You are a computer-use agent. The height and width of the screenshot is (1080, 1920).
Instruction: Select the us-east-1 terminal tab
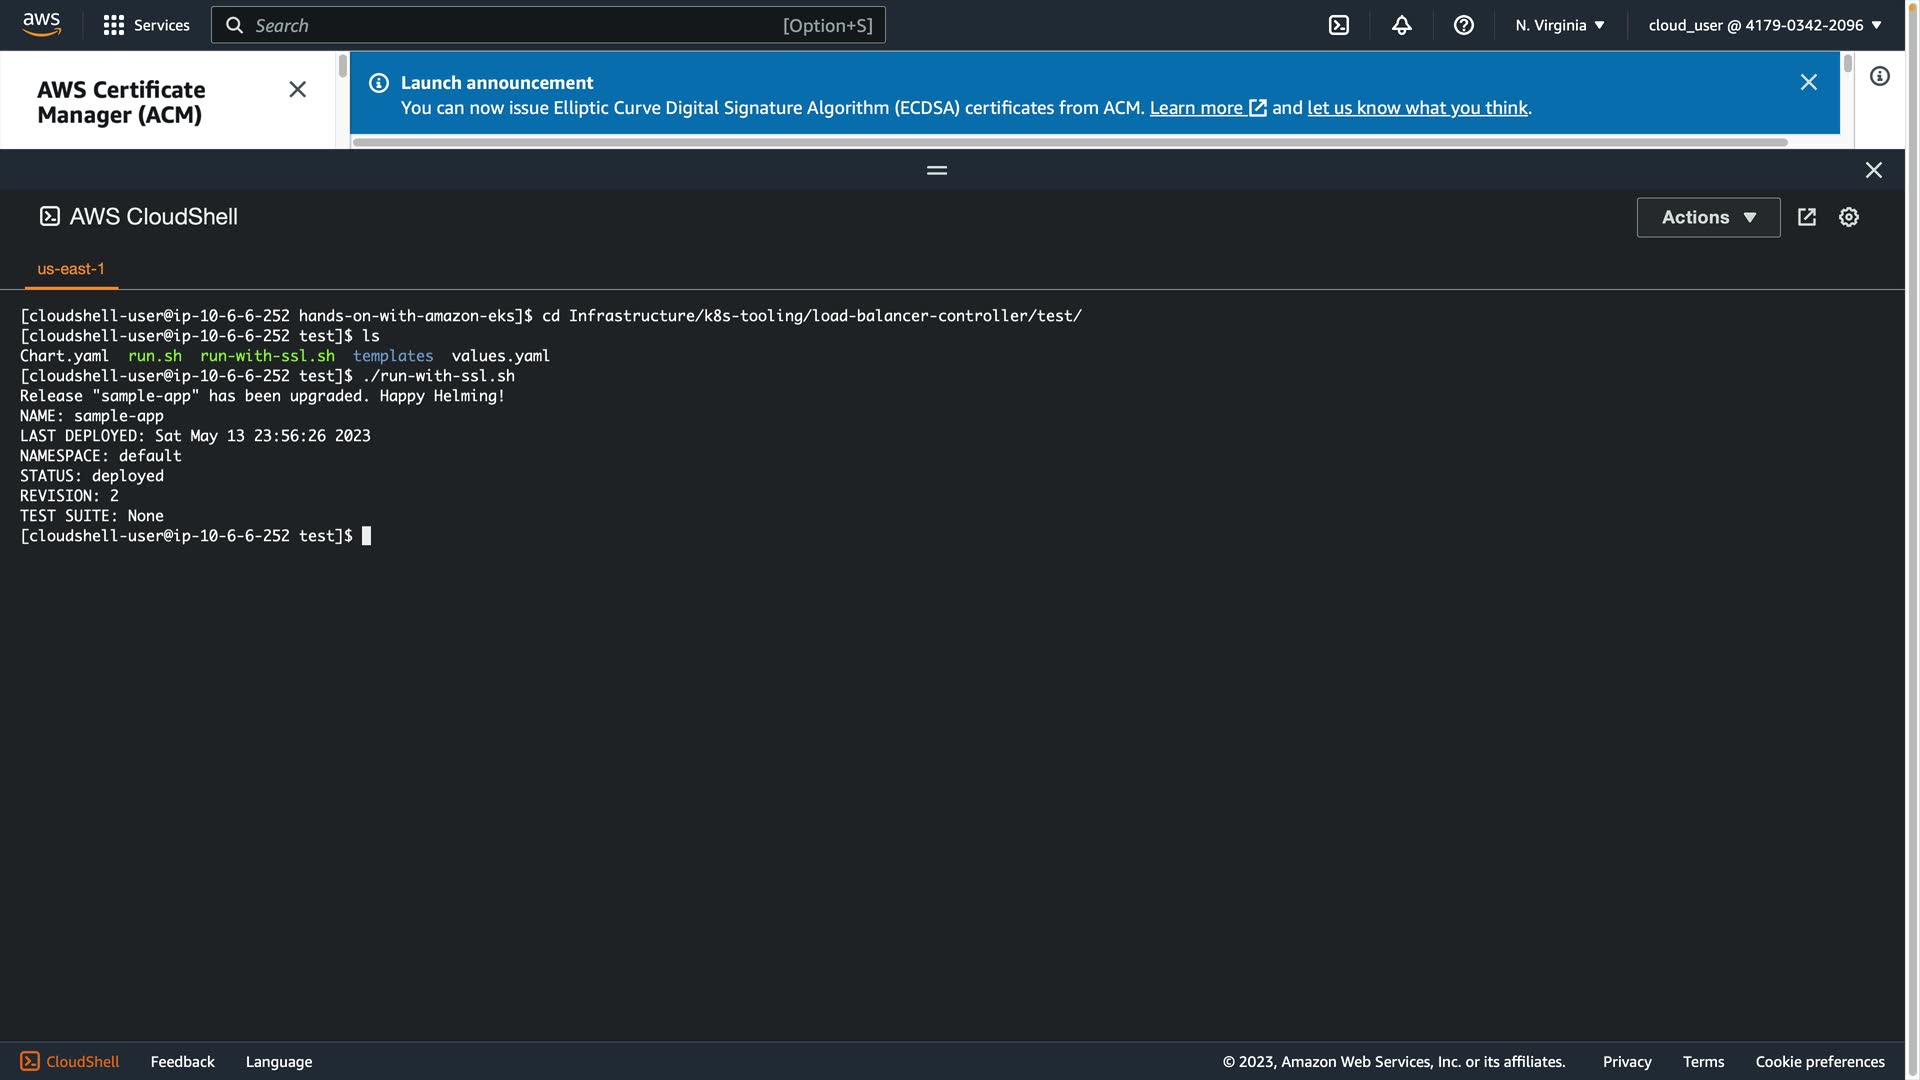click(71, 269)
